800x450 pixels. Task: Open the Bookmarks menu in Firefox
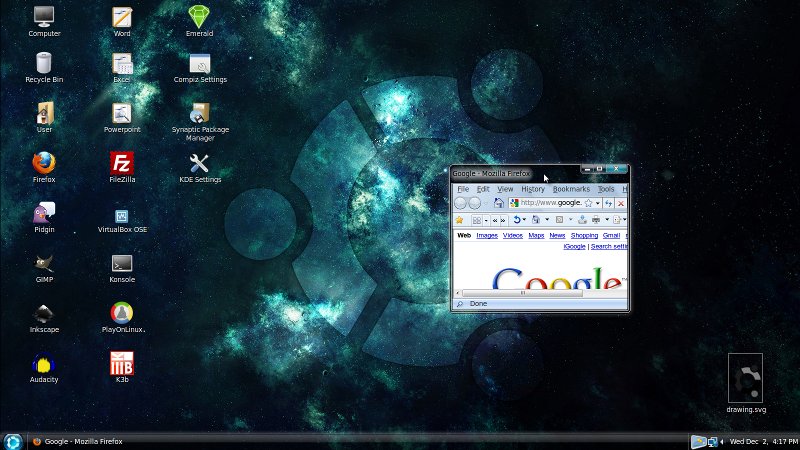pyautogui.click(x=571, y=189)
